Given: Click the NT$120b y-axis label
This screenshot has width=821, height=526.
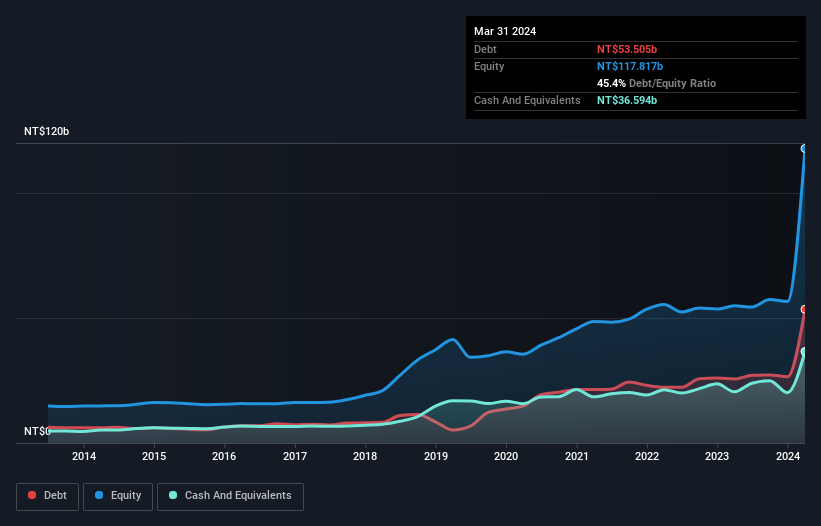Looking at the screenshot, I should tap(47, 131).
